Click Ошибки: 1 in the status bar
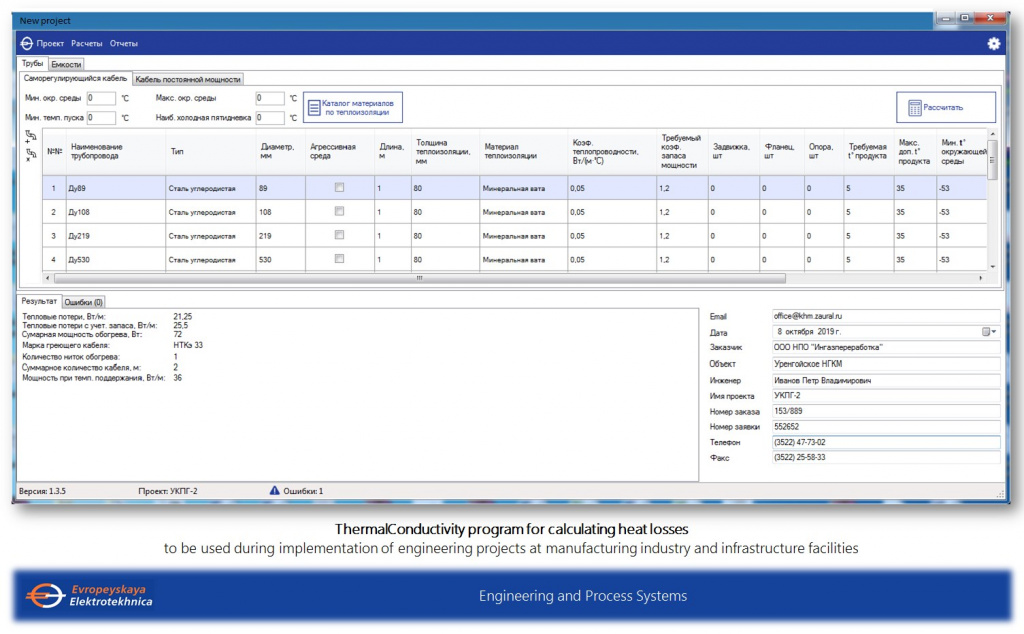The width and height of the screenshot is (1024, 634). click(303, 491)
